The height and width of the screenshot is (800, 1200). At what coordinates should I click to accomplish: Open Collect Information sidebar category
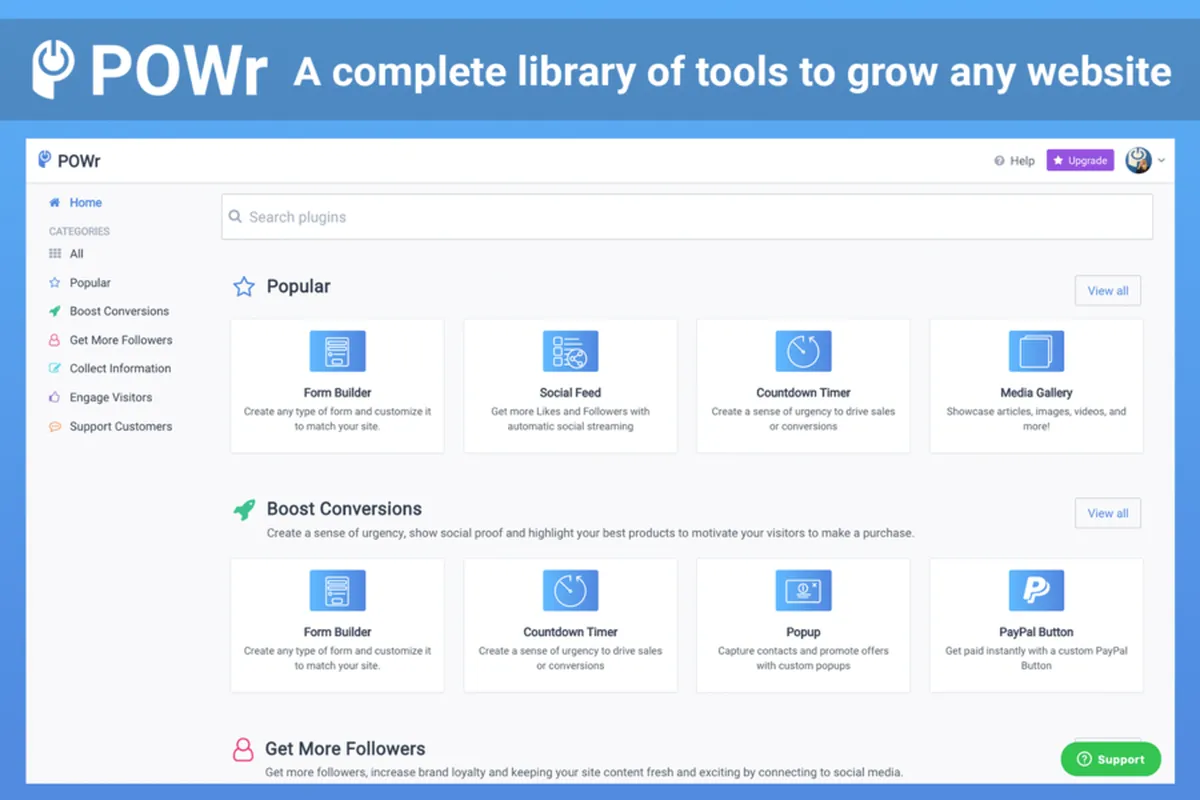click(120, 368)
